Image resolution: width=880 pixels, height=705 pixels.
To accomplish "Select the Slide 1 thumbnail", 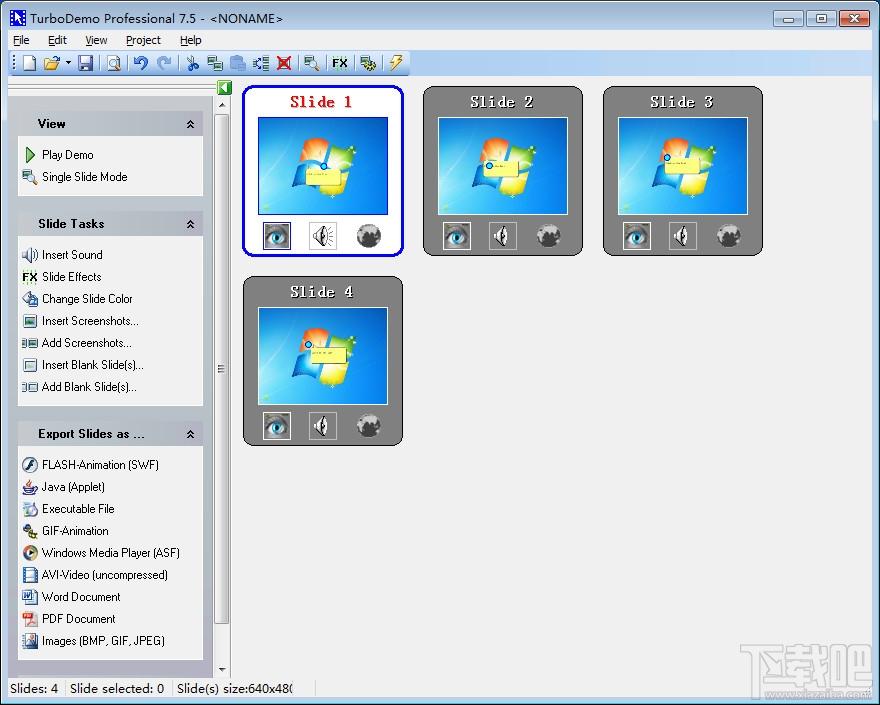I will (x=323, y=166).
